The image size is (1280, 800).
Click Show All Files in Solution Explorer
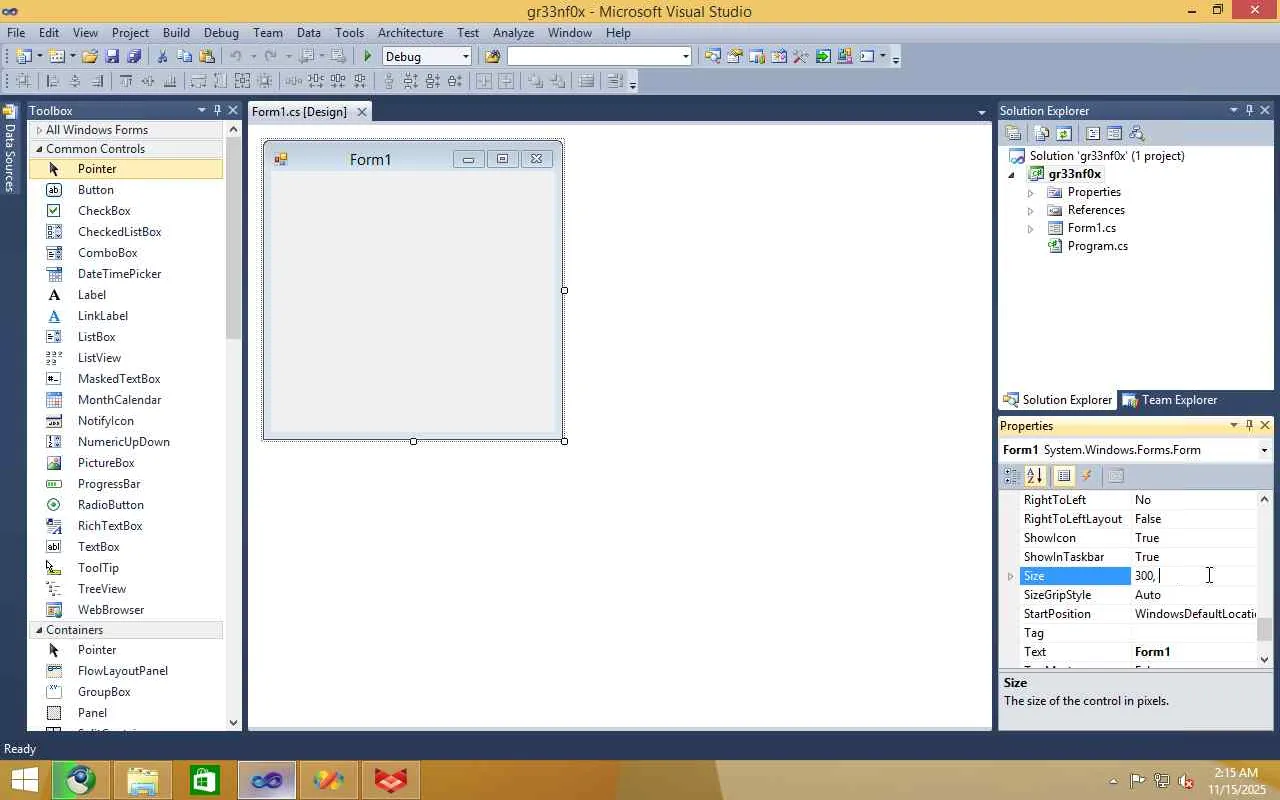[1042, 133]
